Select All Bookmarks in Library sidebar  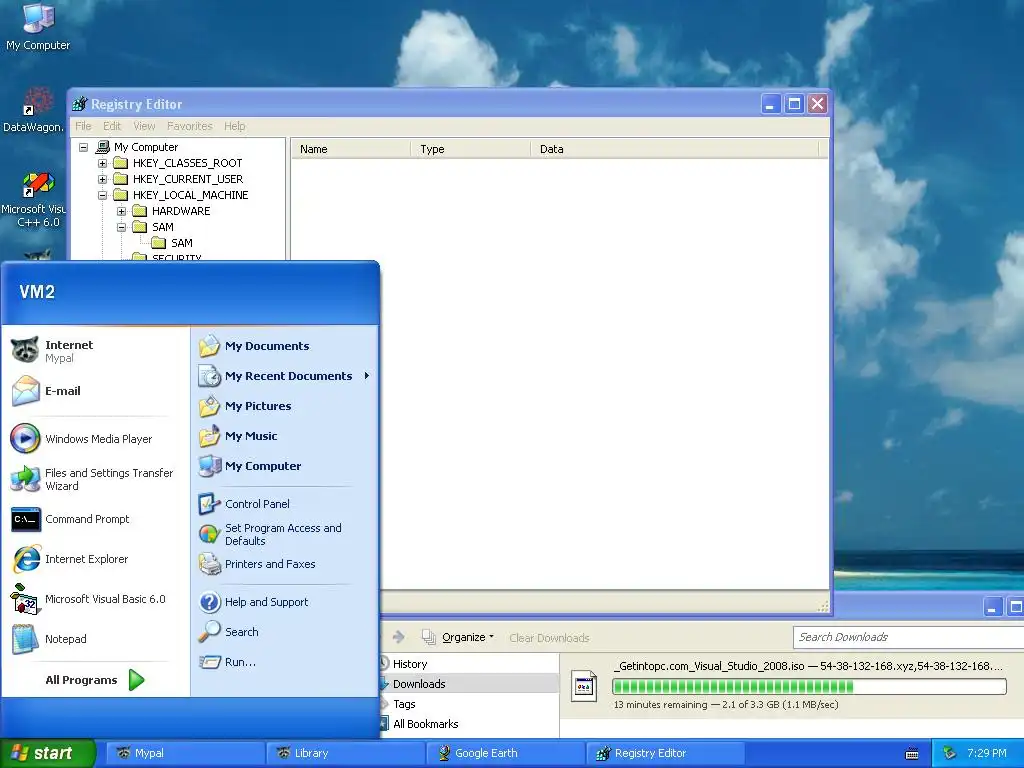468,724
